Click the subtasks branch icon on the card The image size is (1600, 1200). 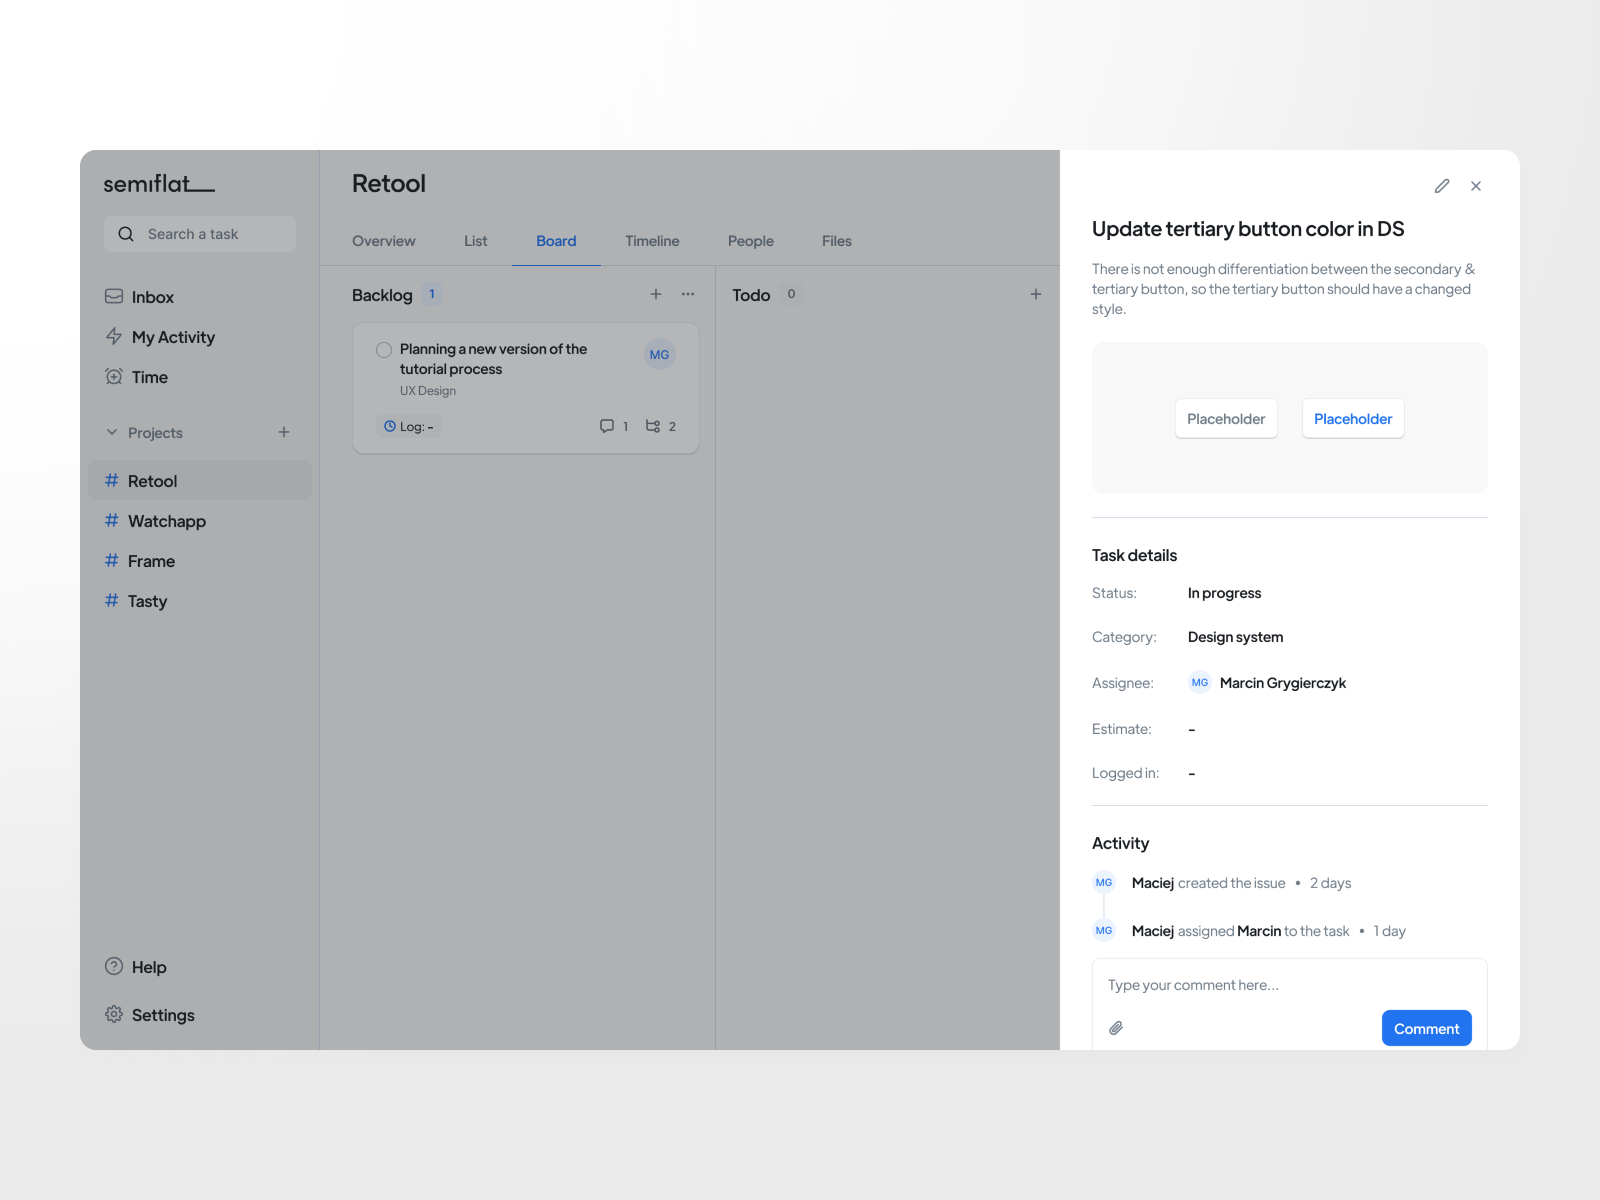point(652,425)
